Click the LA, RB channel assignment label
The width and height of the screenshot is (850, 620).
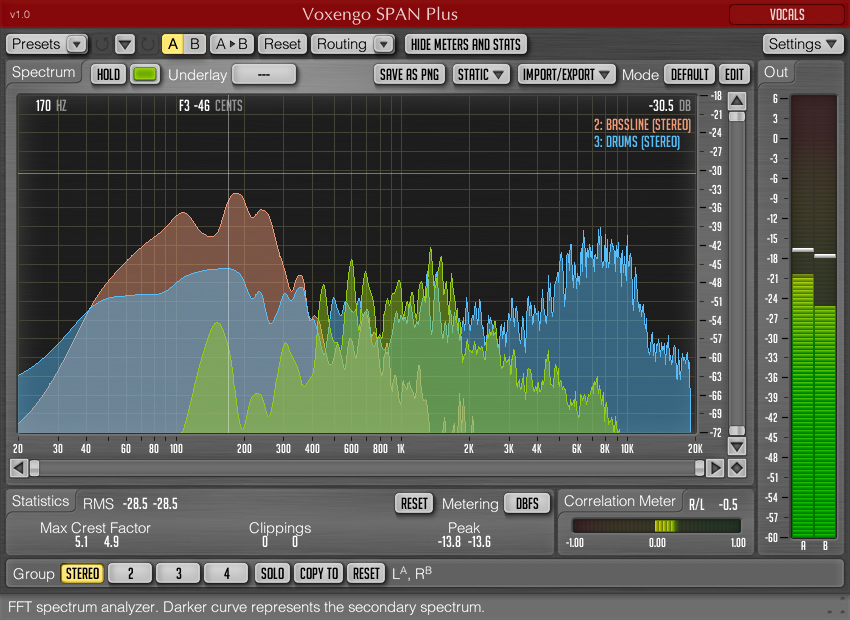pyautogui.click(x=412, y=573)
